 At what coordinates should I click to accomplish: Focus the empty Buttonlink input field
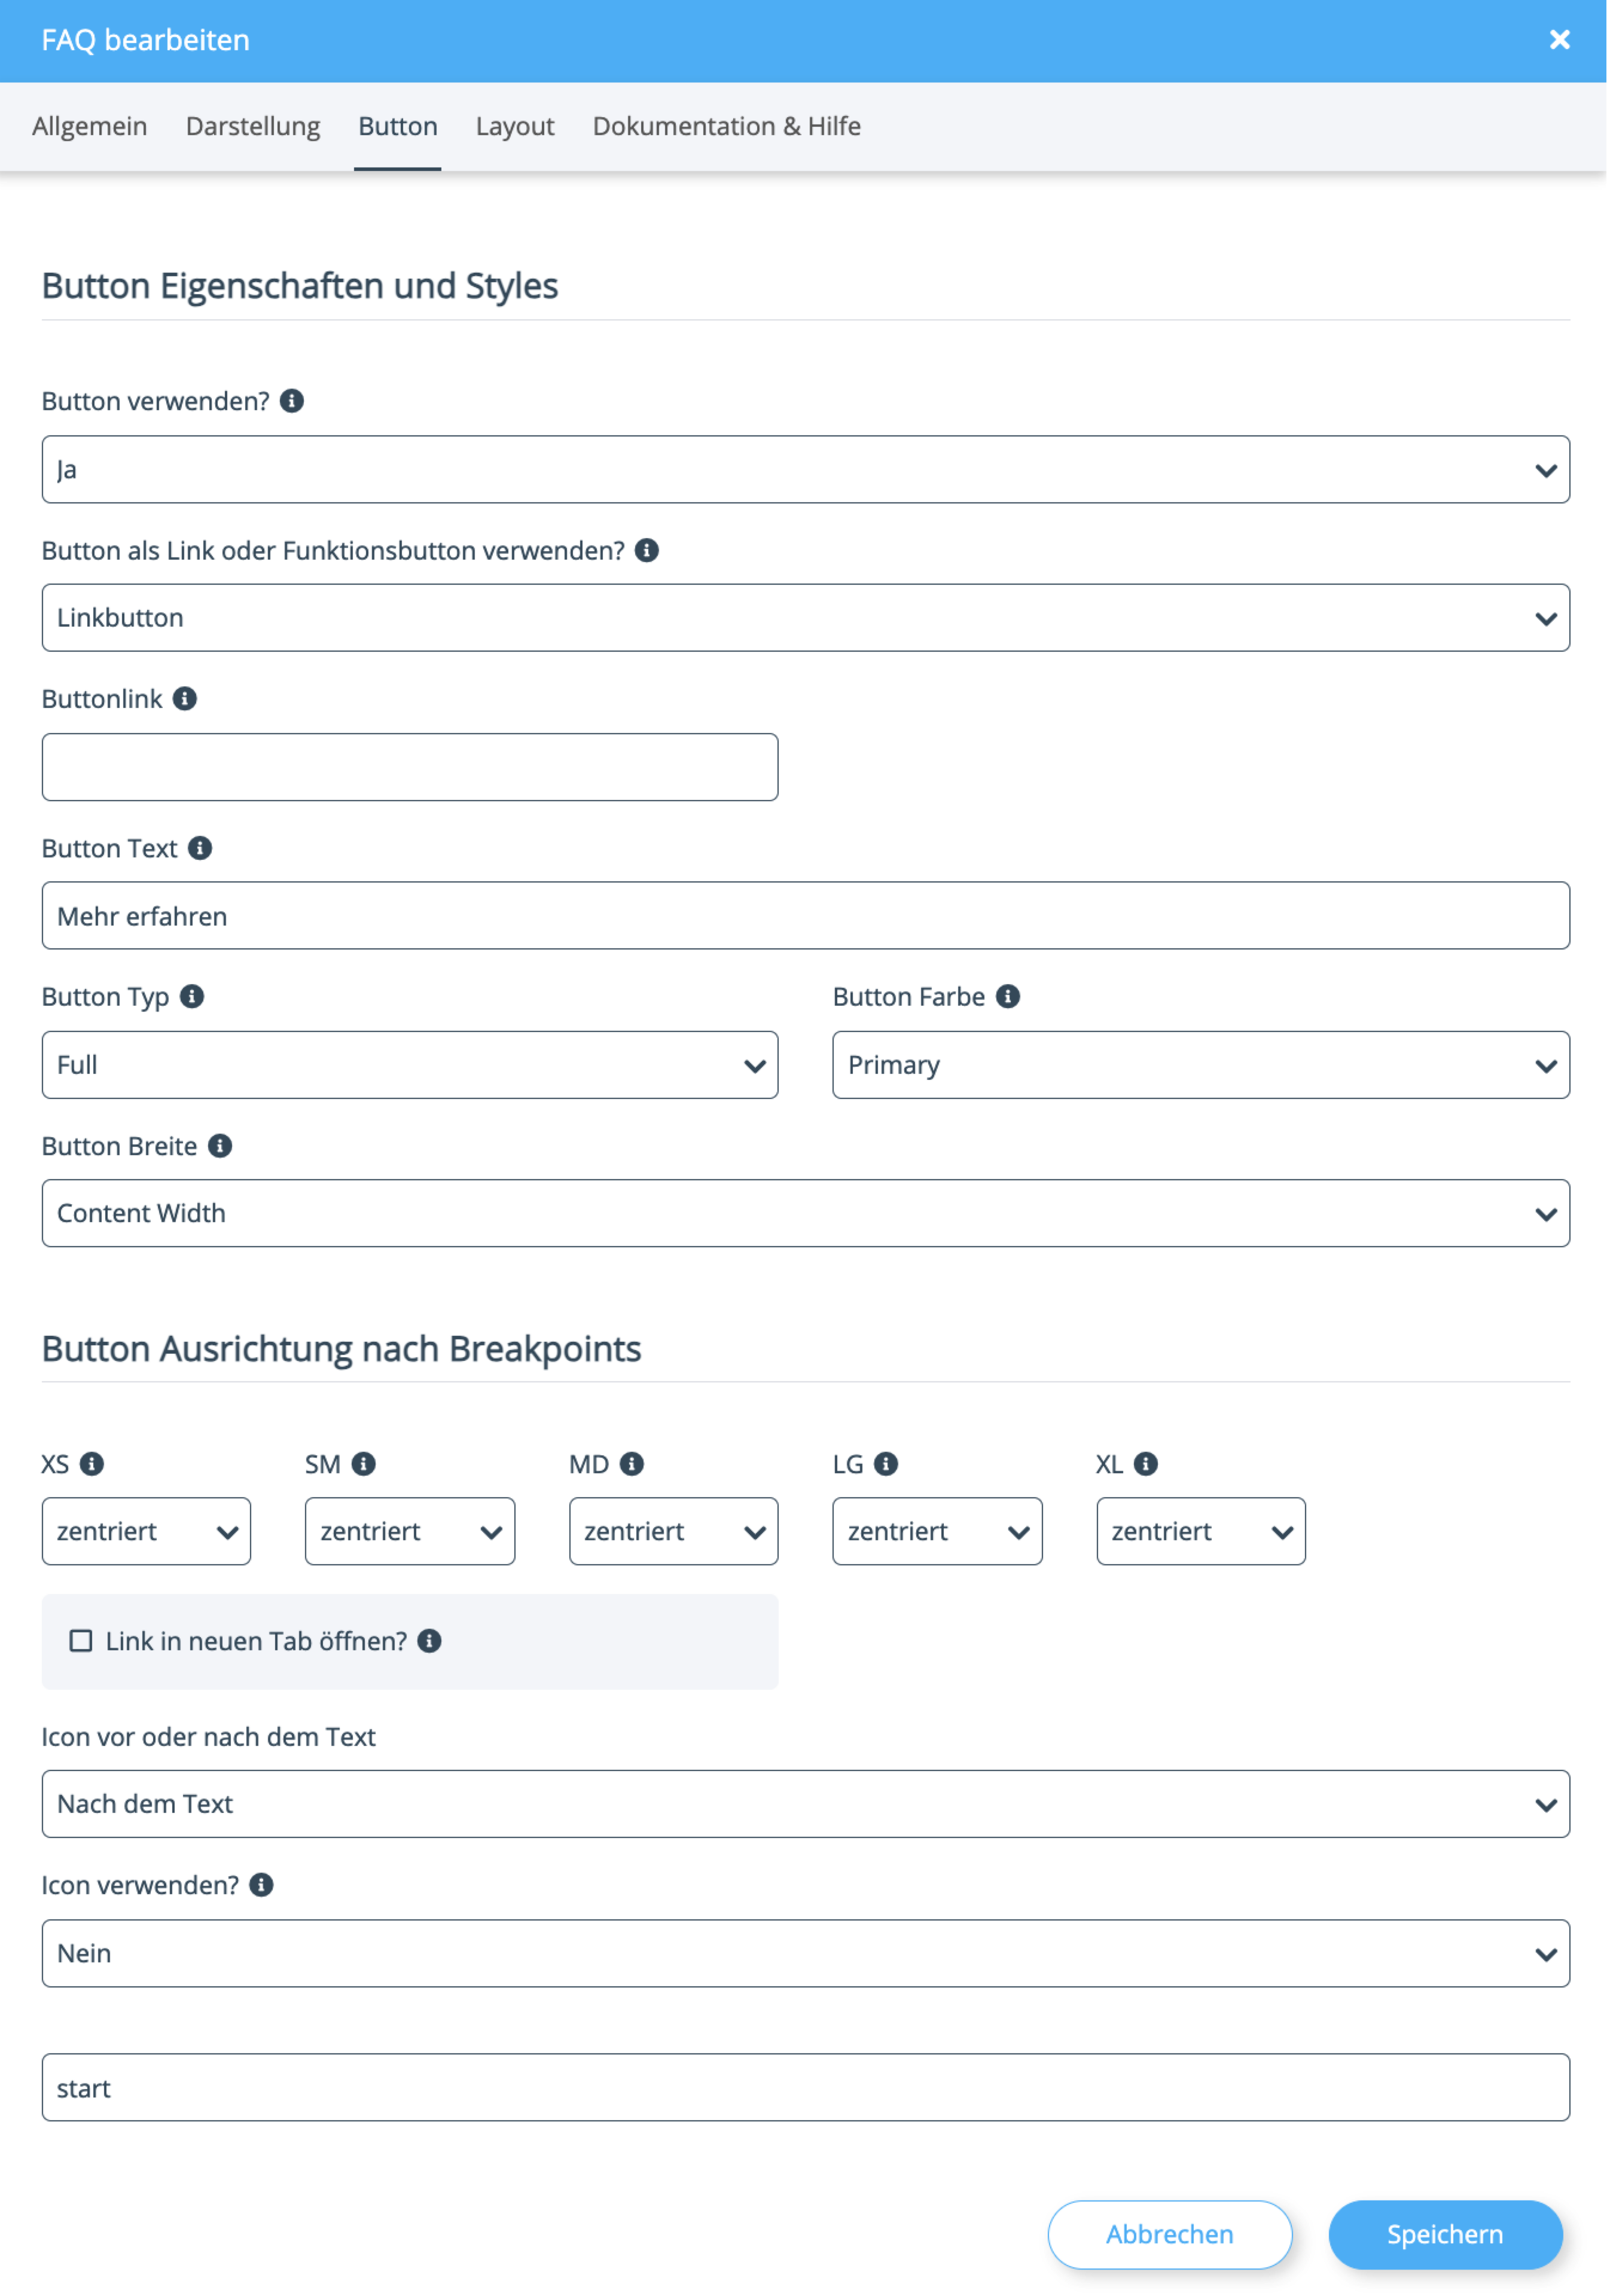(409, 767)
